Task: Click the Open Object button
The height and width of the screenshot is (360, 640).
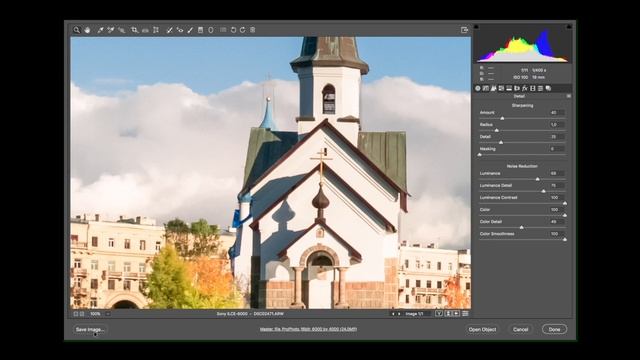Action: pos(482,329)
